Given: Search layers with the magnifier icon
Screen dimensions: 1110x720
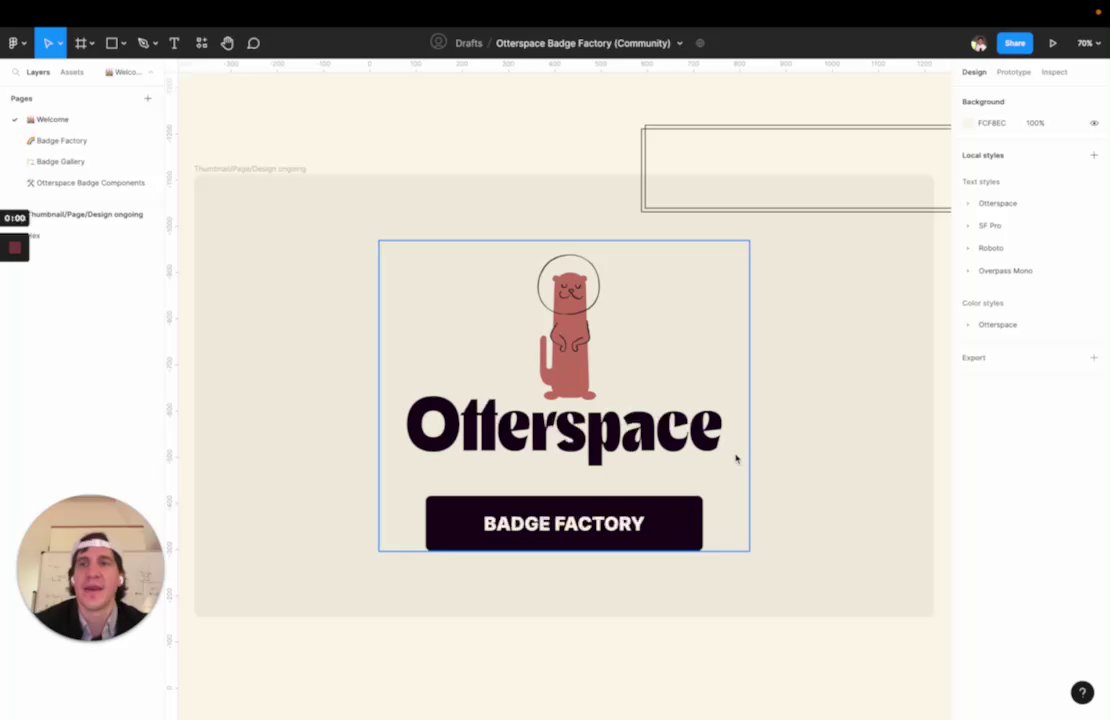Looking at the screenshot, I should tap(16, 72).
